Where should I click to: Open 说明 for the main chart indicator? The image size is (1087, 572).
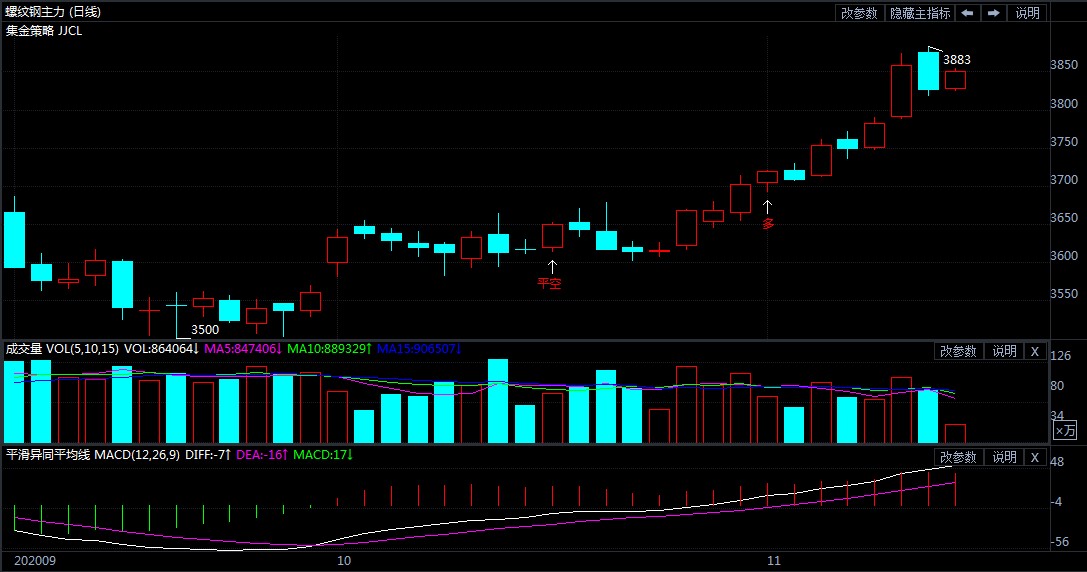pos(1027,13)
